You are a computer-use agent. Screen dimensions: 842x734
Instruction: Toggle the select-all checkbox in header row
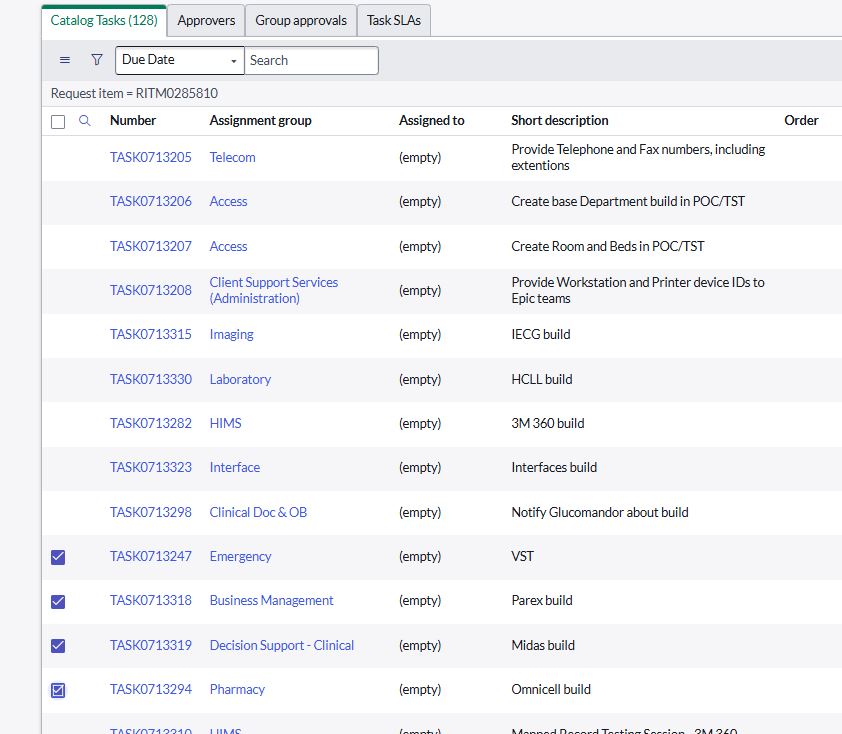58,122
